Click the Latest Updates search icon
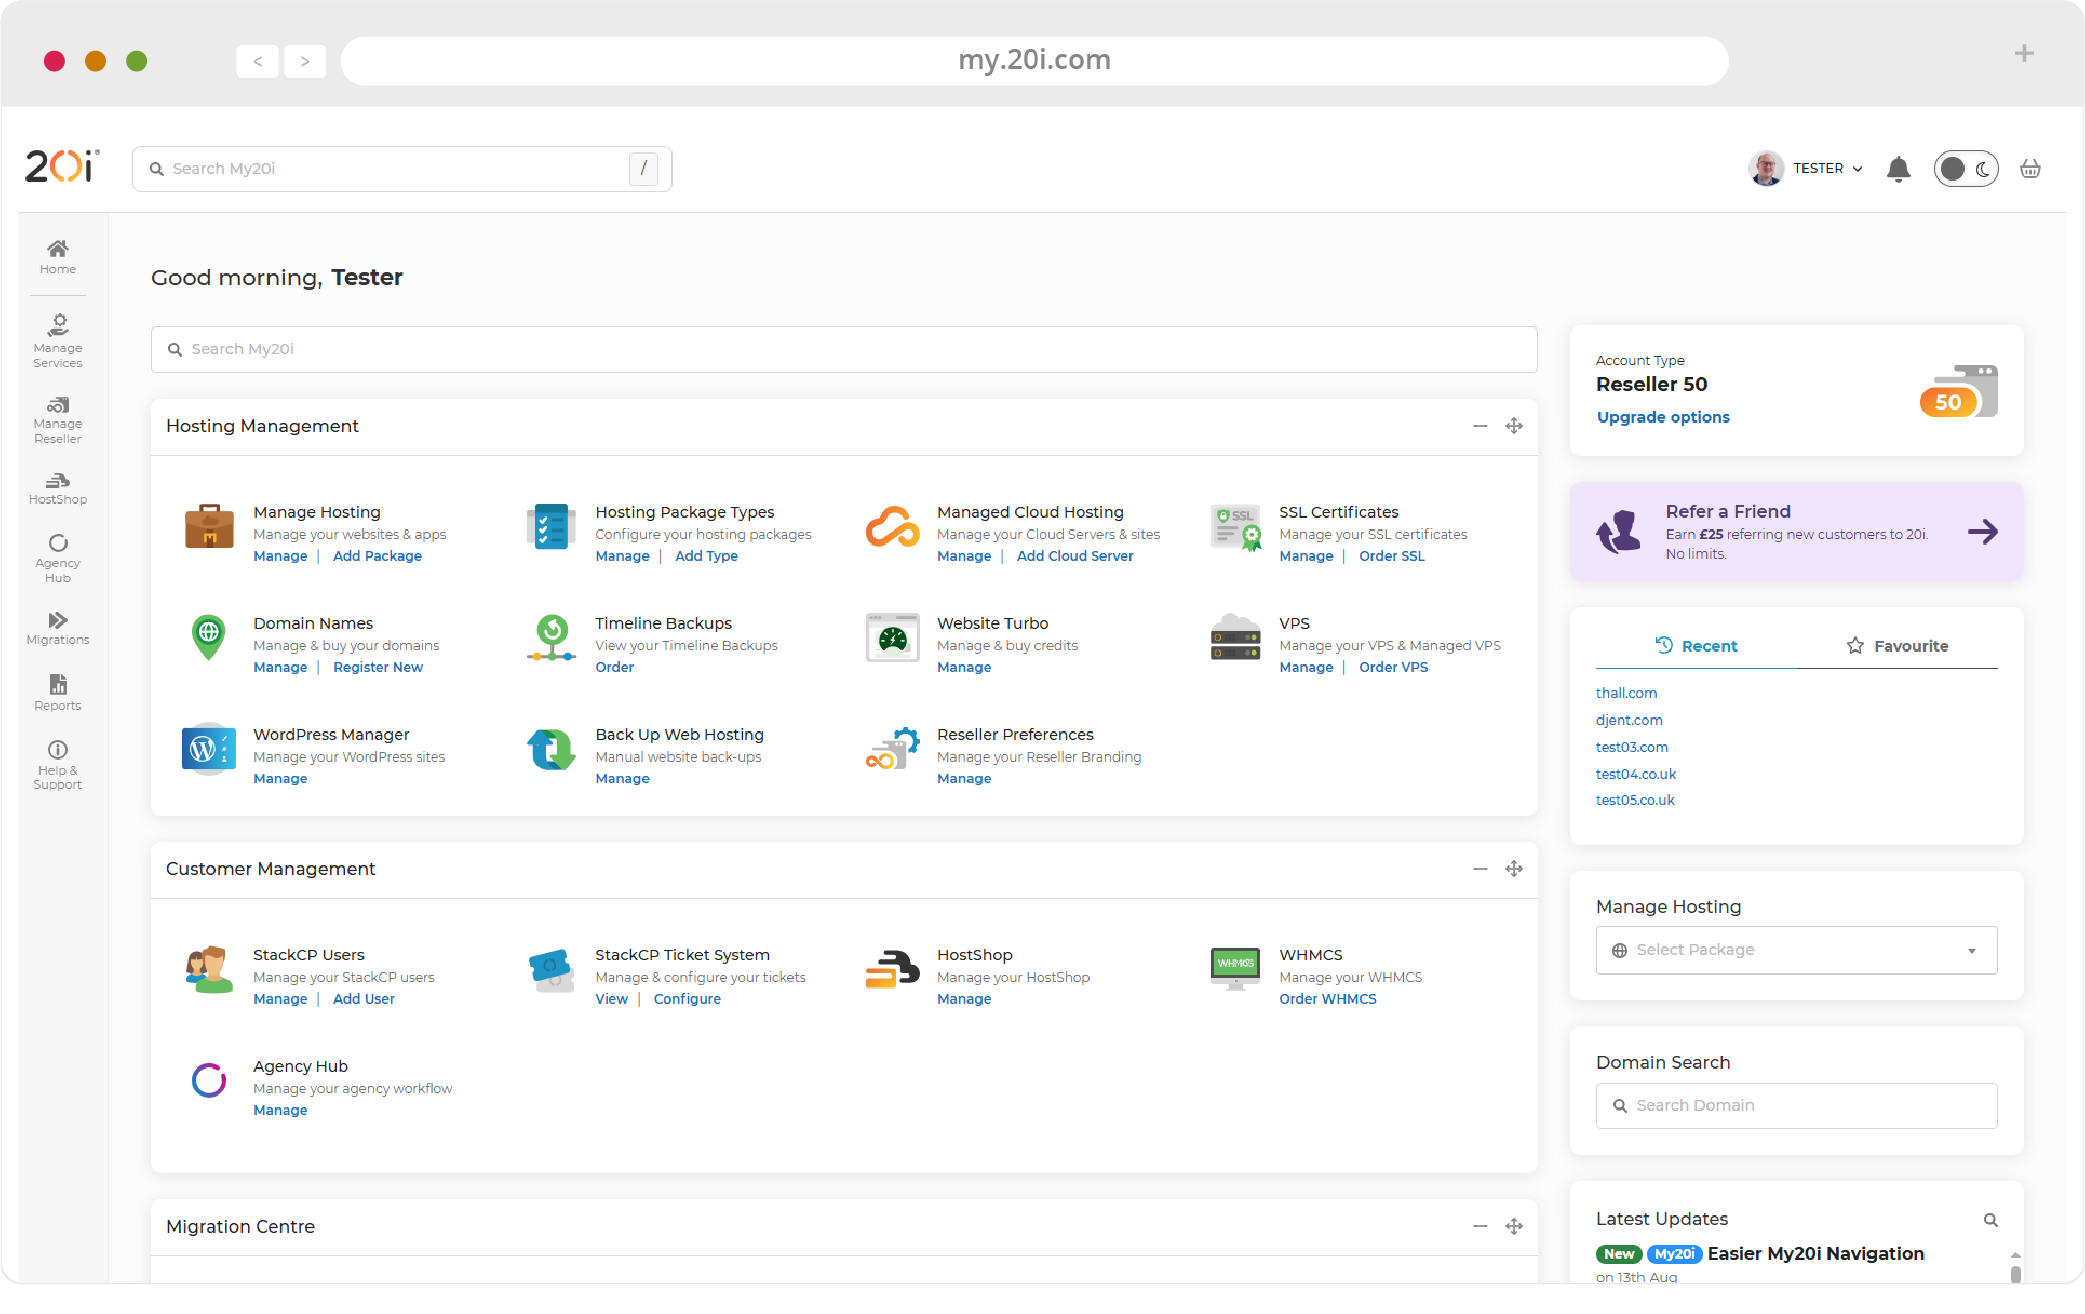 (x=1990, y=1220)
